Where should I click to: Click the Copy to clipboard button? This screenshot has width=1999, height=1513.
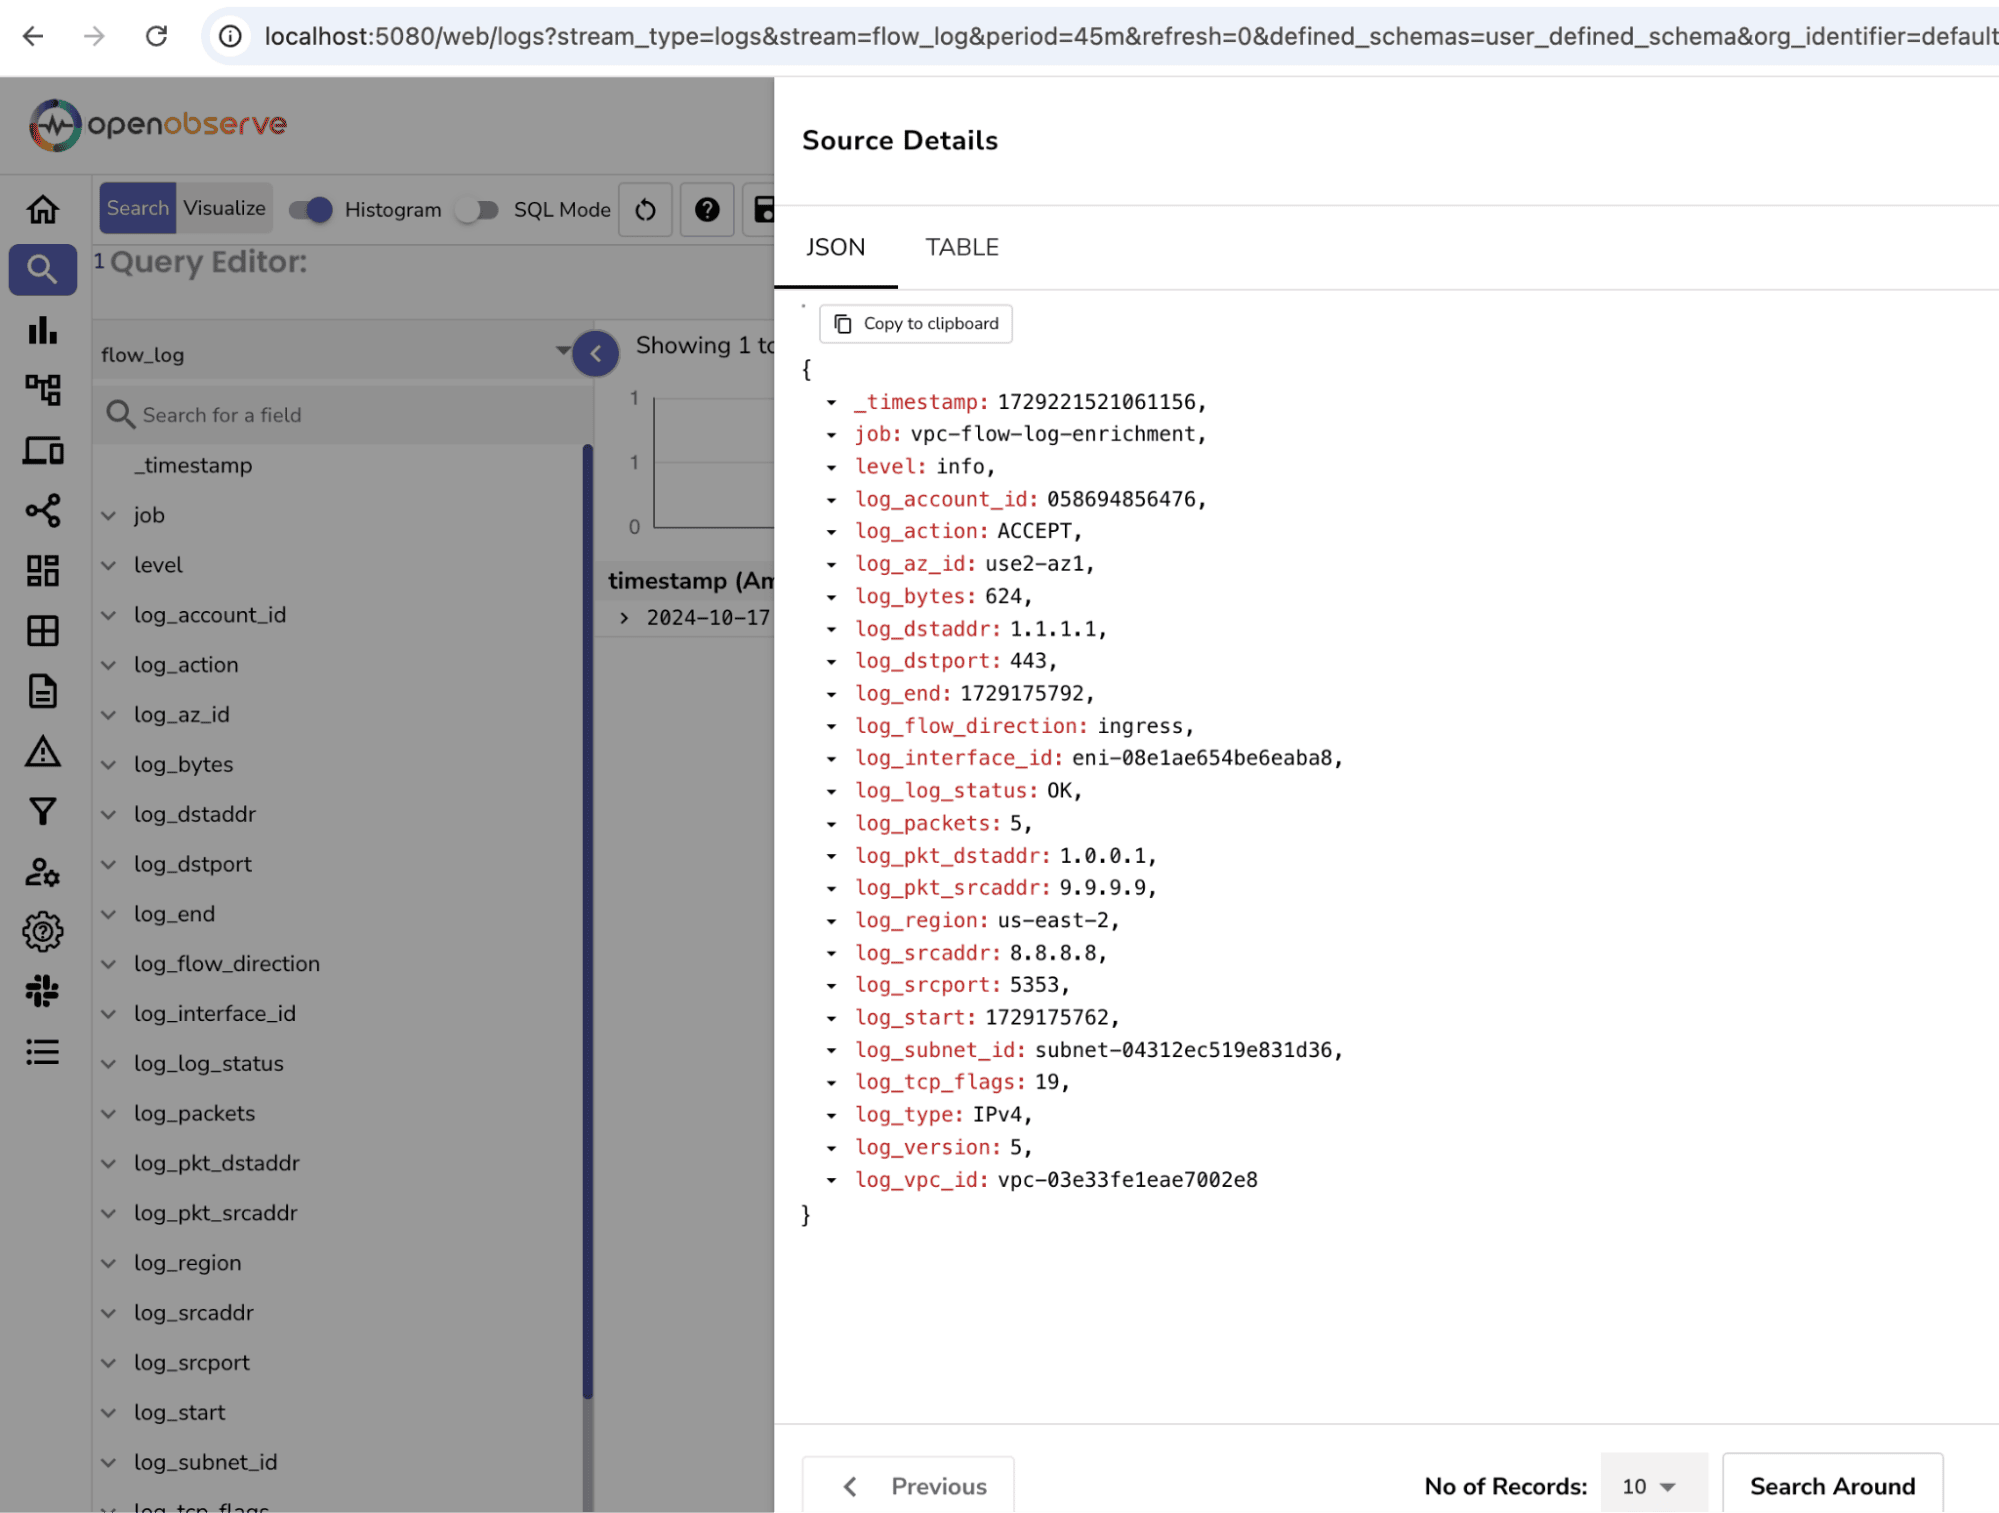914,323
